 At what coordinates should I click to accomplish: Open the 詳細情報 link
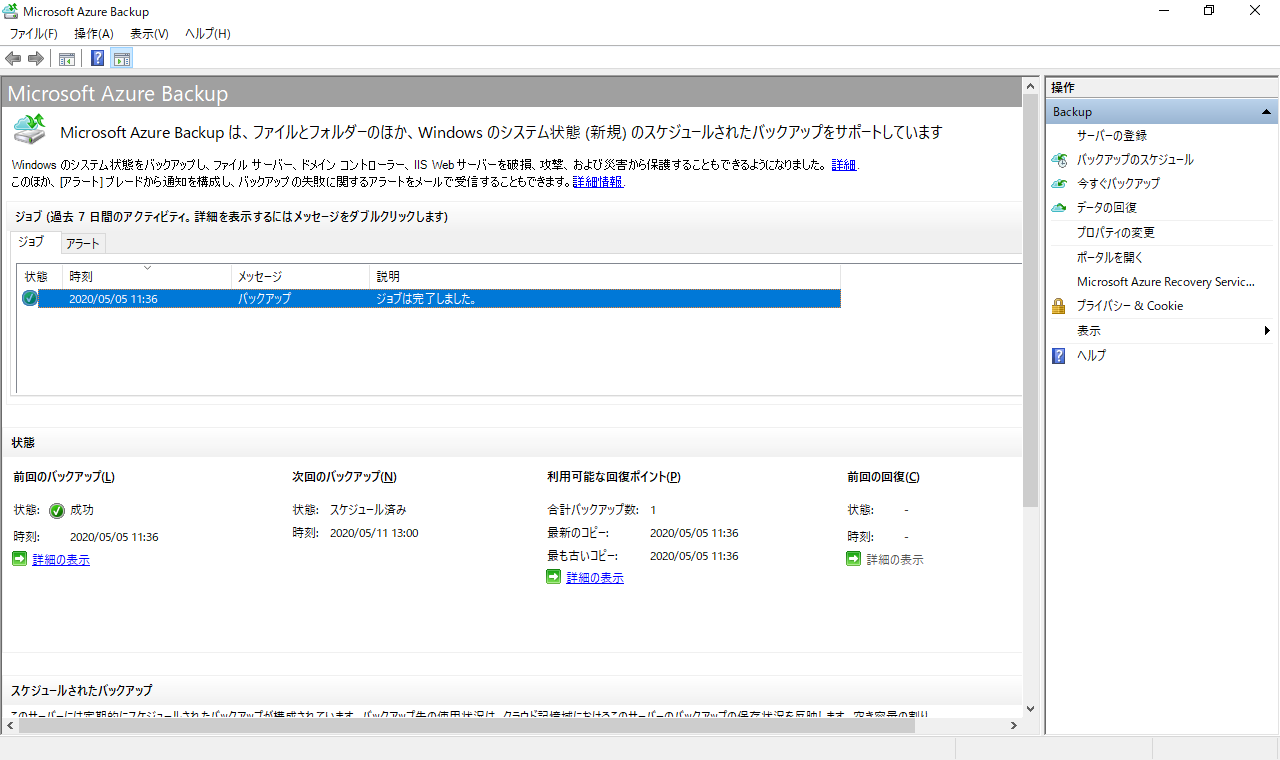pyautogui.click(x=598, y=182)
